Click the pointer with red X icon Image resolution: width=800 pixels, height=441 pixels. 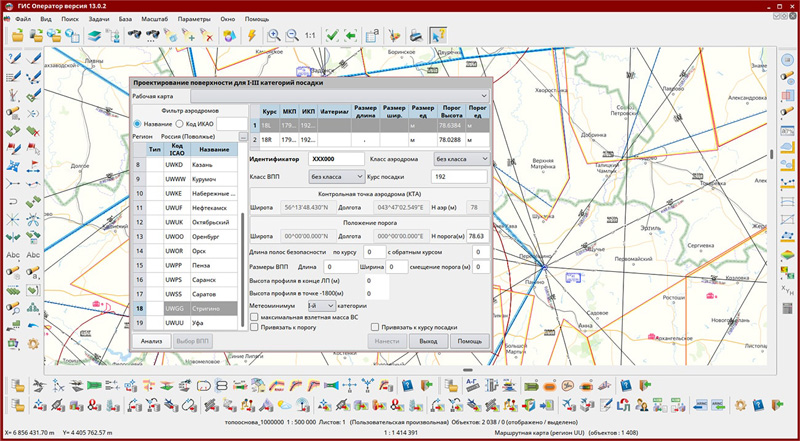point(207,35)
